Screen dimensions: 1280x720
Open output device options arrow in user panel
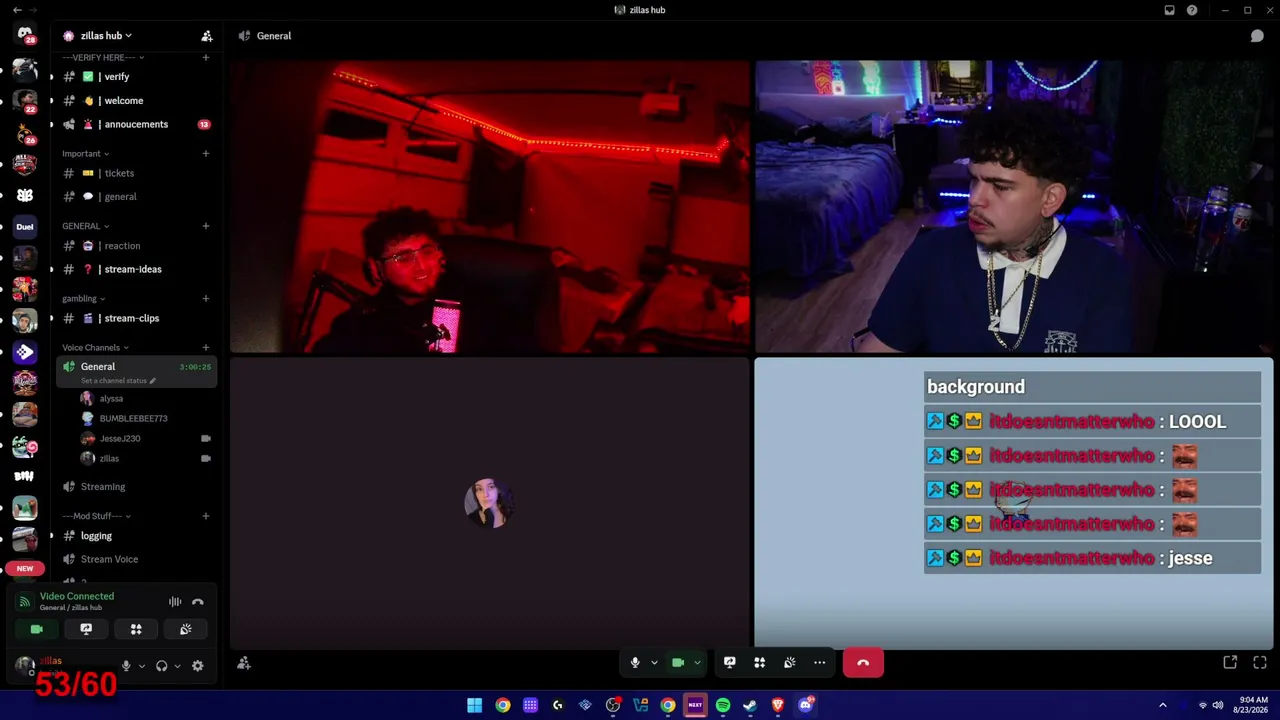point(178,666)
